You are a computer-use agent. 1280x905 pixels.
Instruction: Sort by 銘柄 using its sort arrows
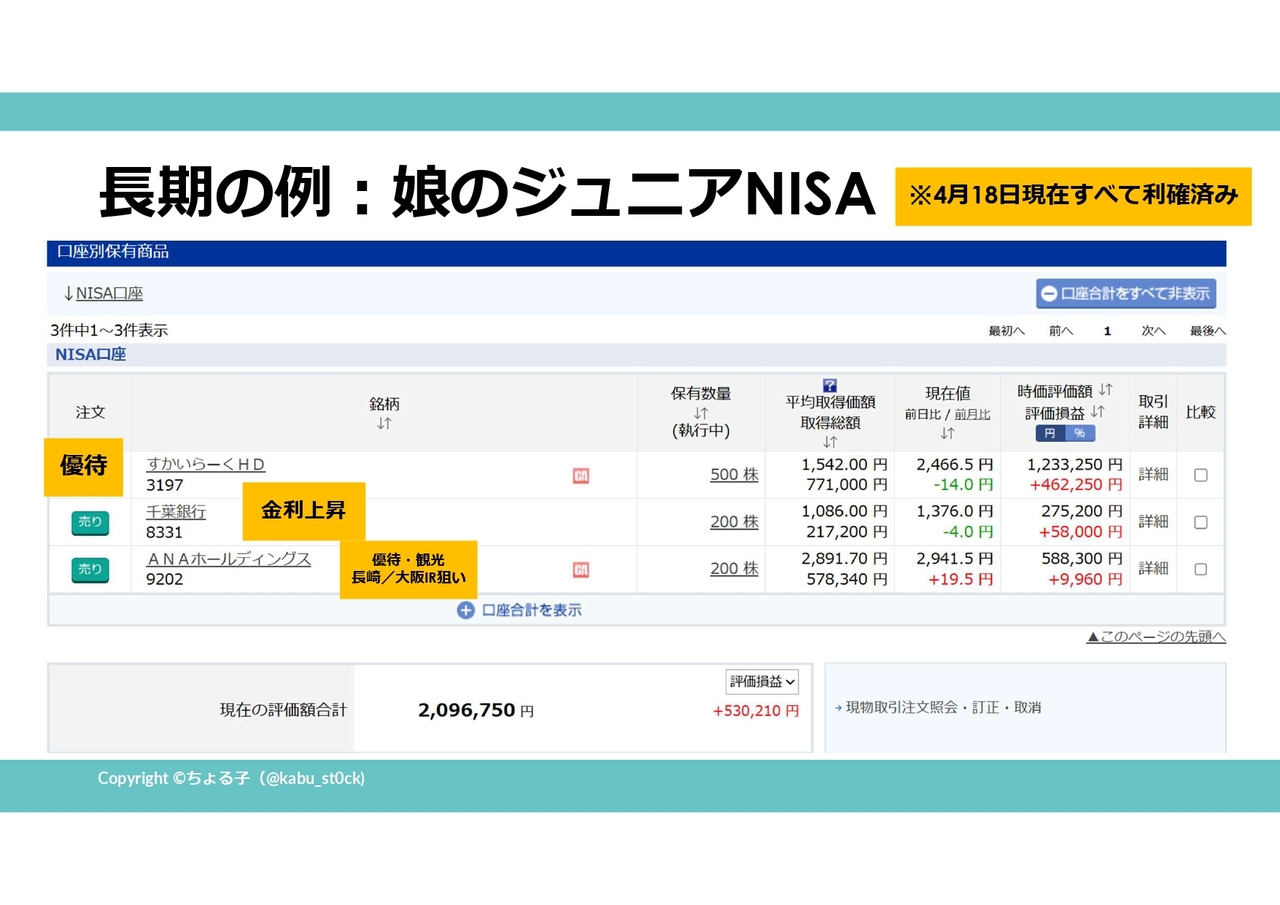(x=384, y=424)
